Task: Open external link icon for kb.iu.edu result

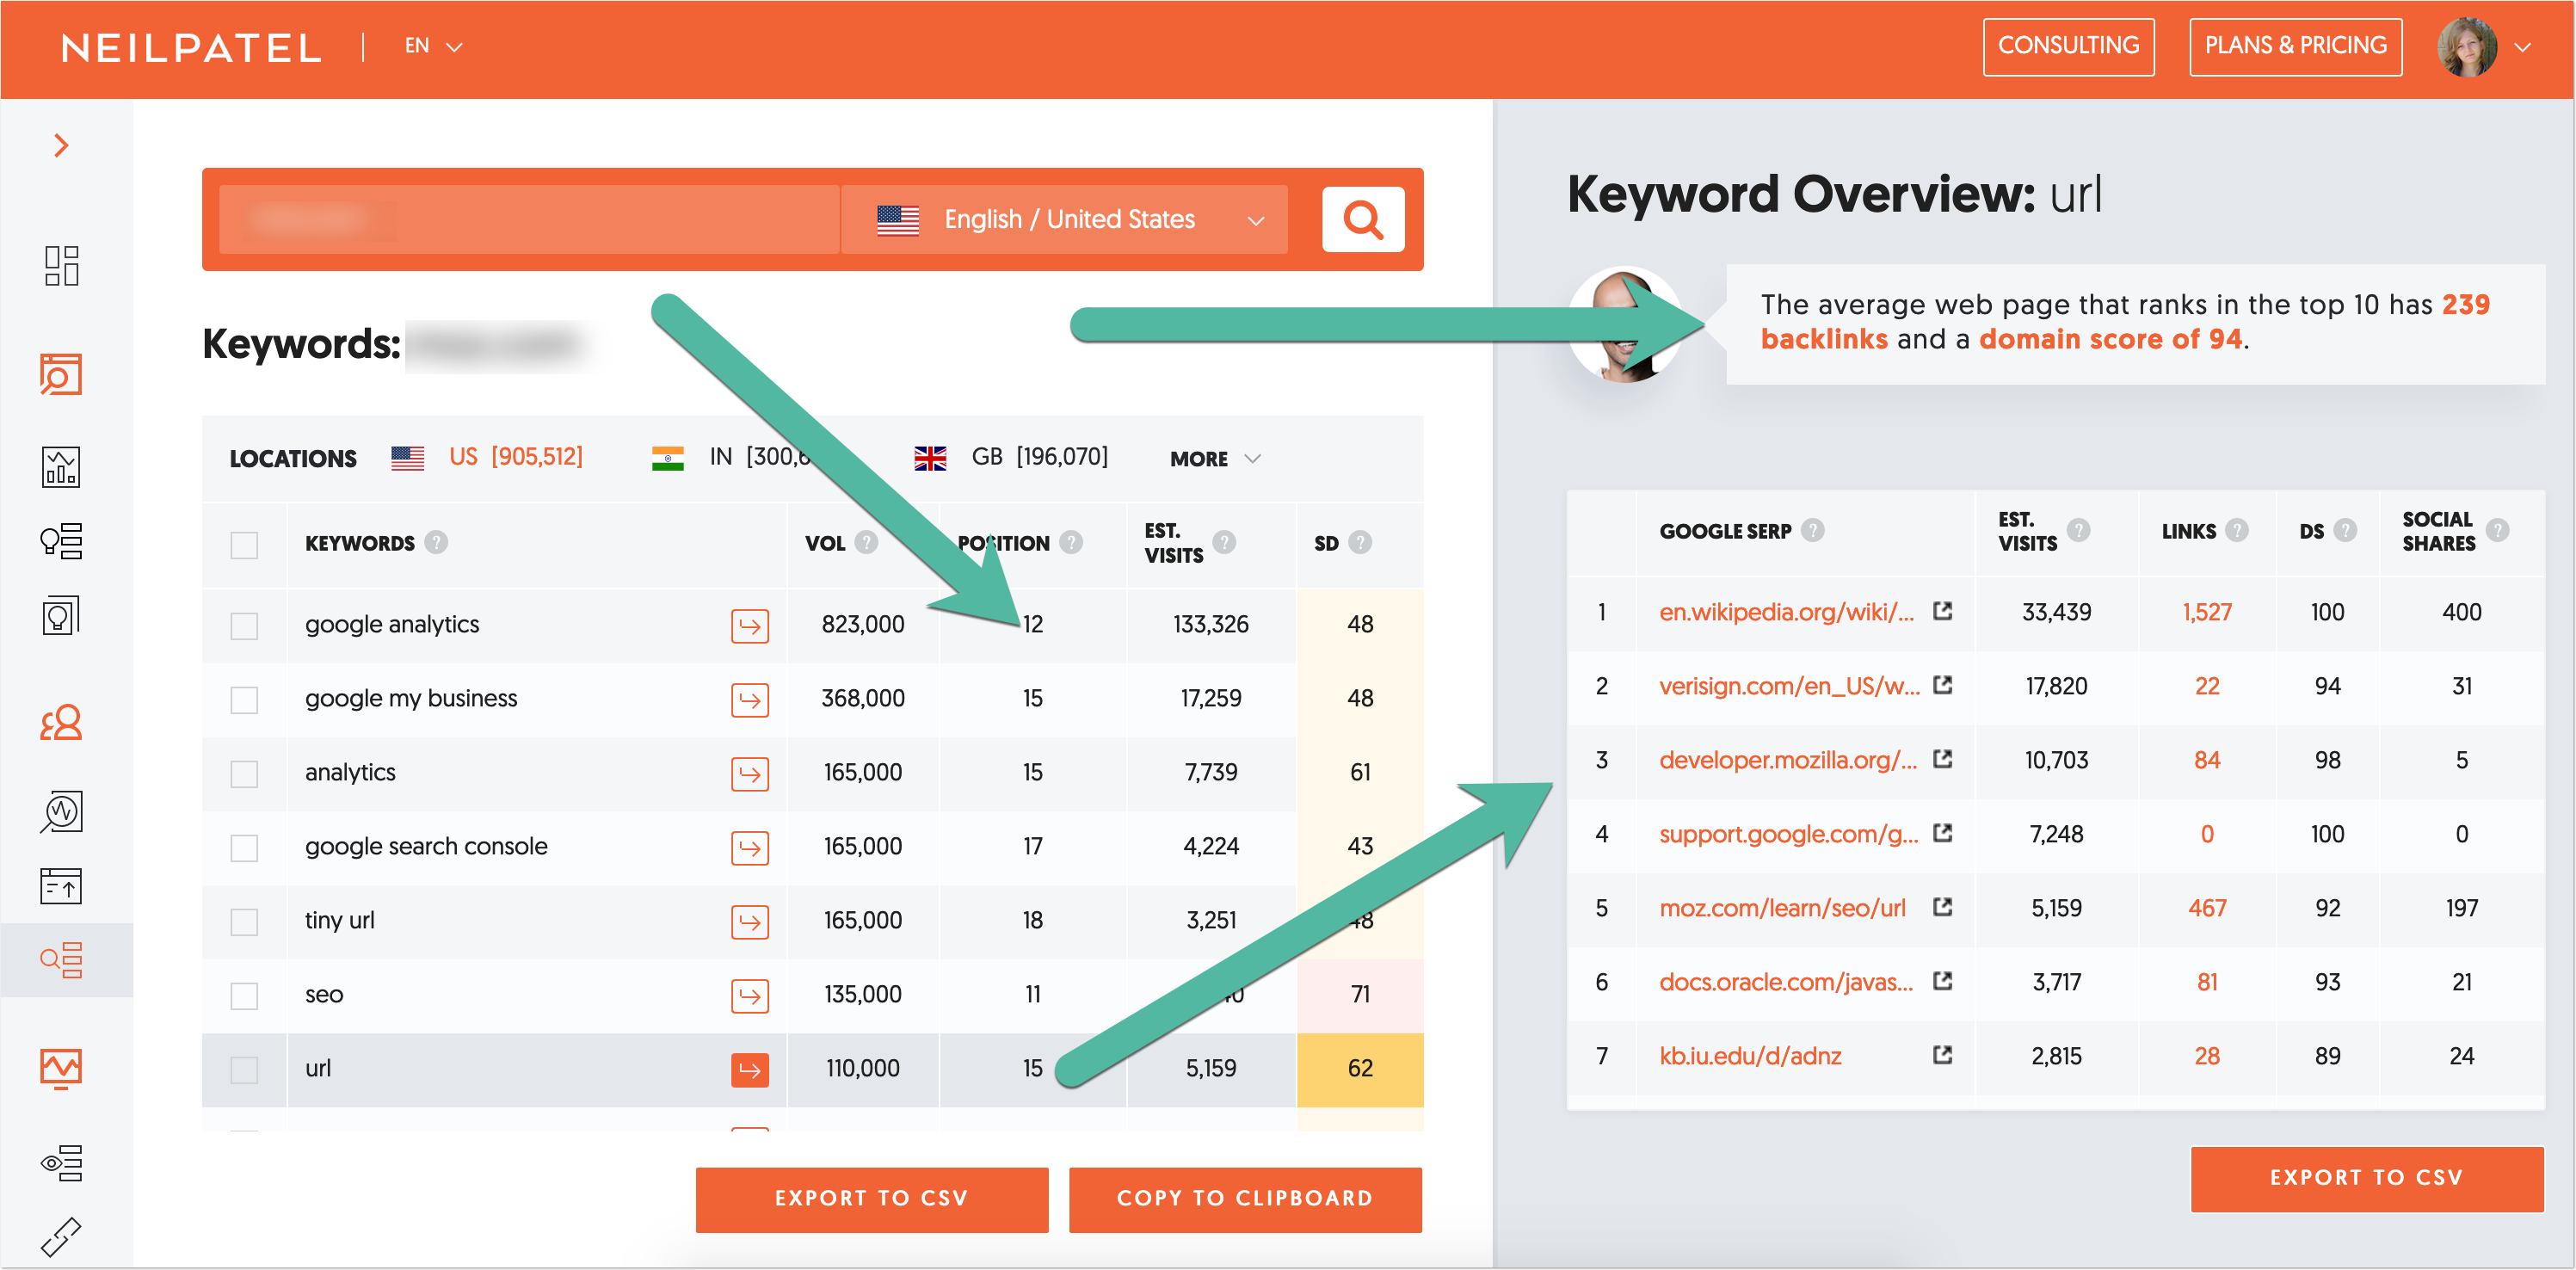Action: click(x=1943, y=1055)
